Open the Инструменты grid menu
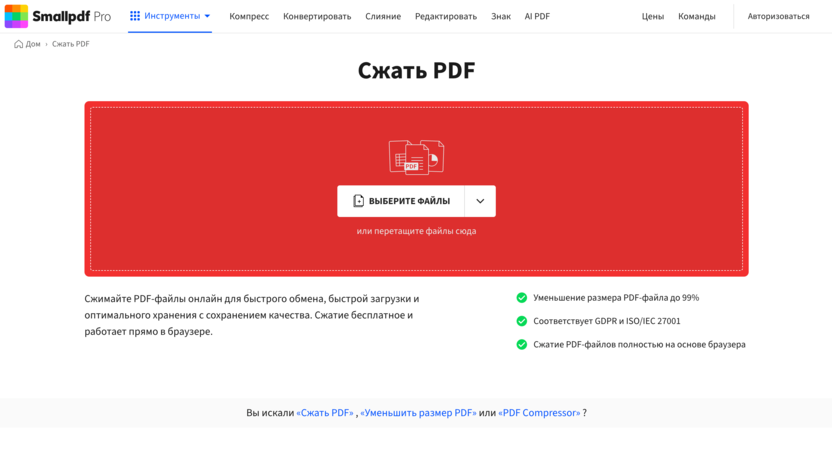Image resolution: width=832 pixels, height=455 pixels. pos(170,16)
